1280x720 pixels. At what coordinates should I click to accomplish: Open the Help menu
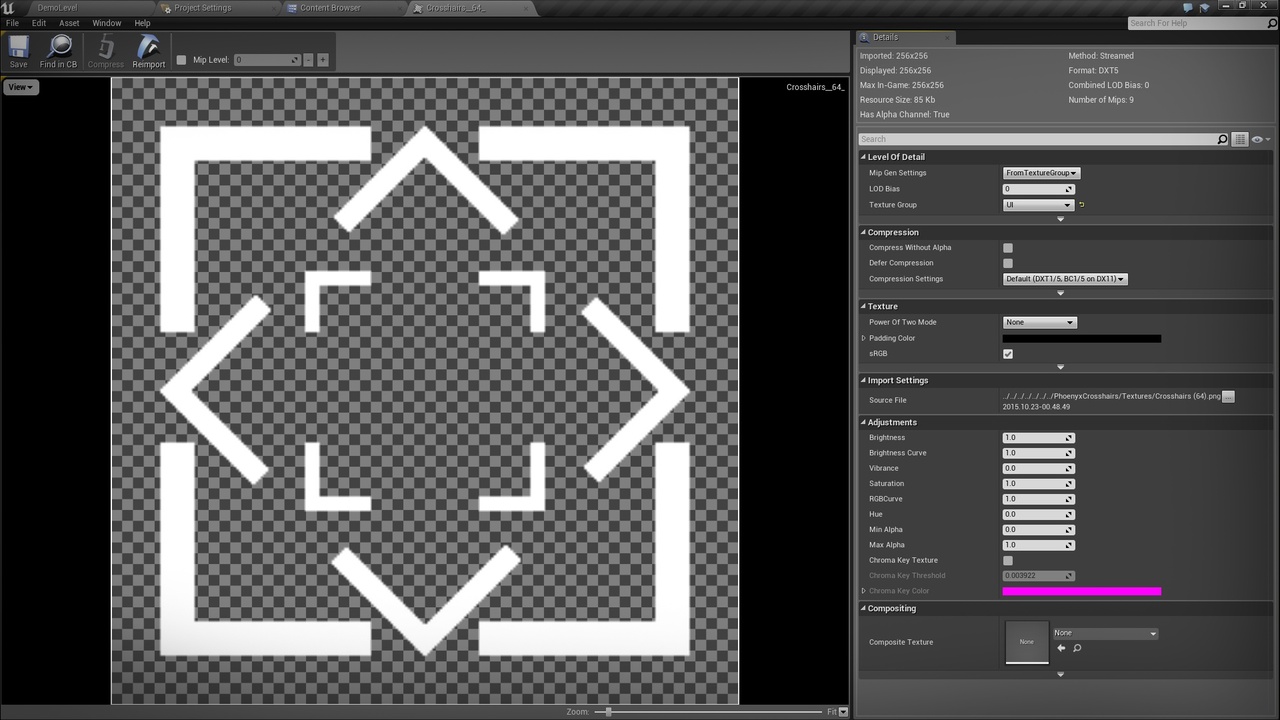pyautogui.click(x=143, y=23)
